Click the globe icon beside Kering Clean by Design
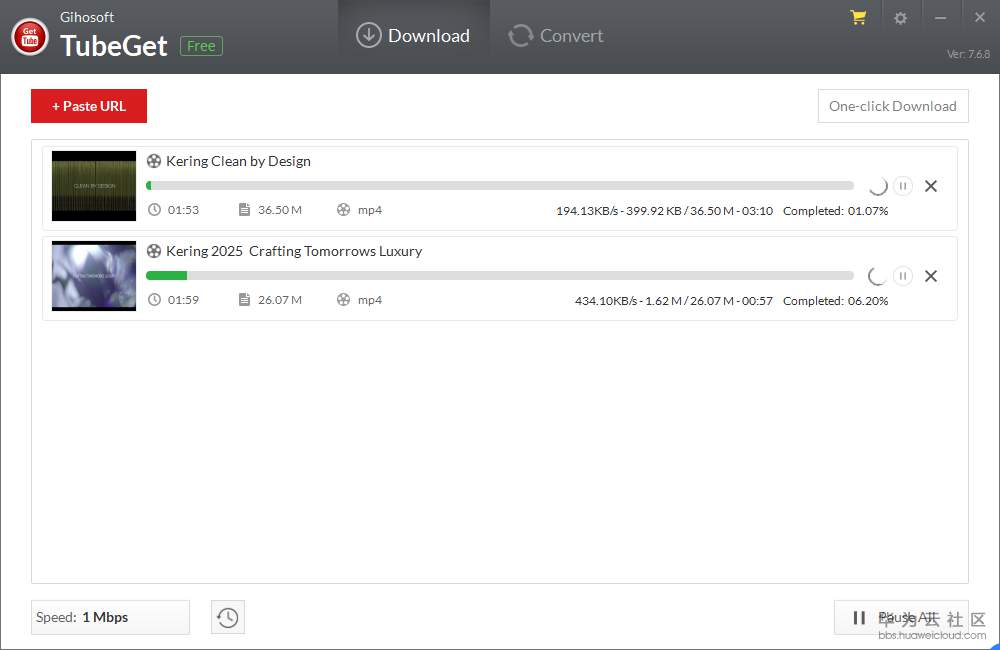 (154, 161)
